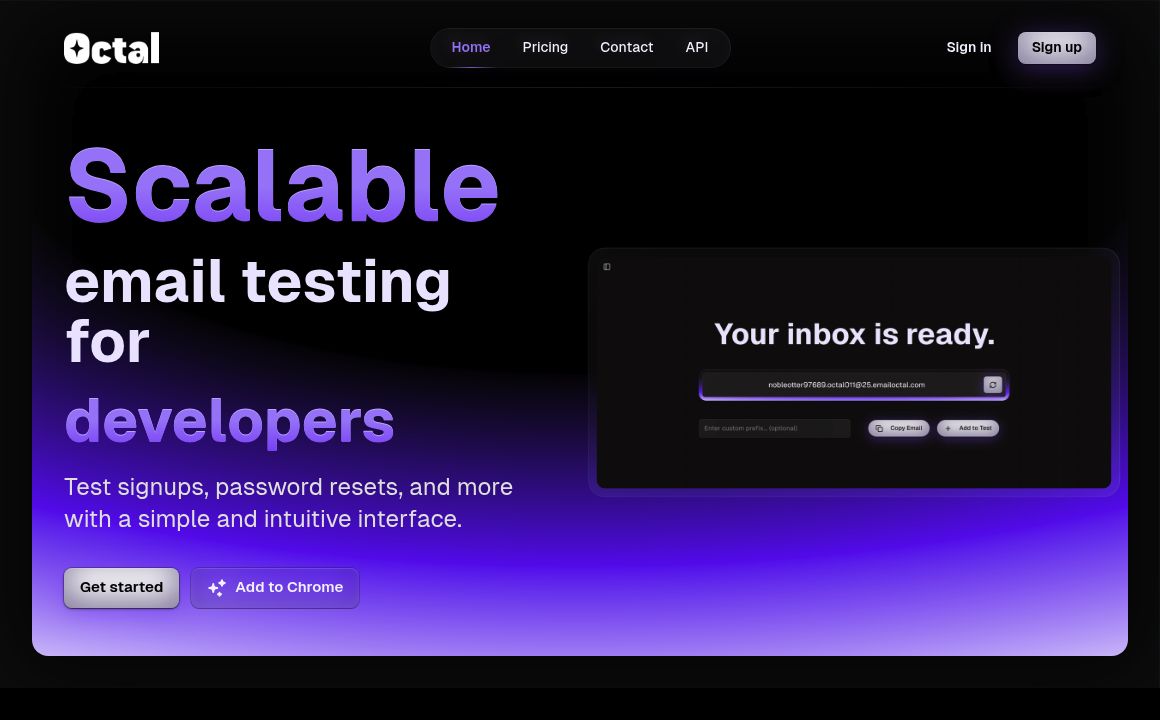The width and height of the screenshot is (1160, 720).
Task: Click the refresh icon beside the email address
Action: tap(992, 385)
